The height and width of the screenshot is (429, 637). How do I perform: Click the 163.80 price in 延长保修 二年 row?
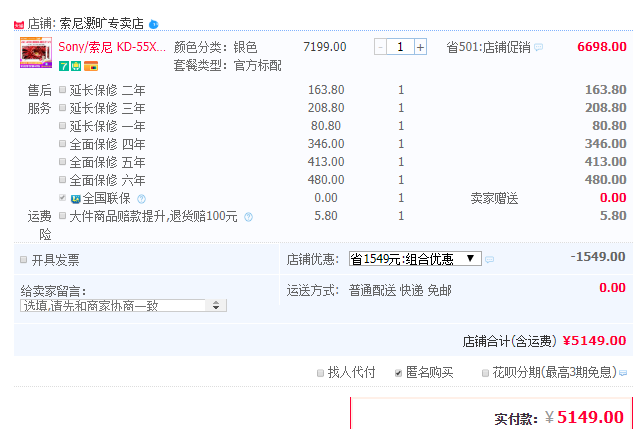(326, 89)
